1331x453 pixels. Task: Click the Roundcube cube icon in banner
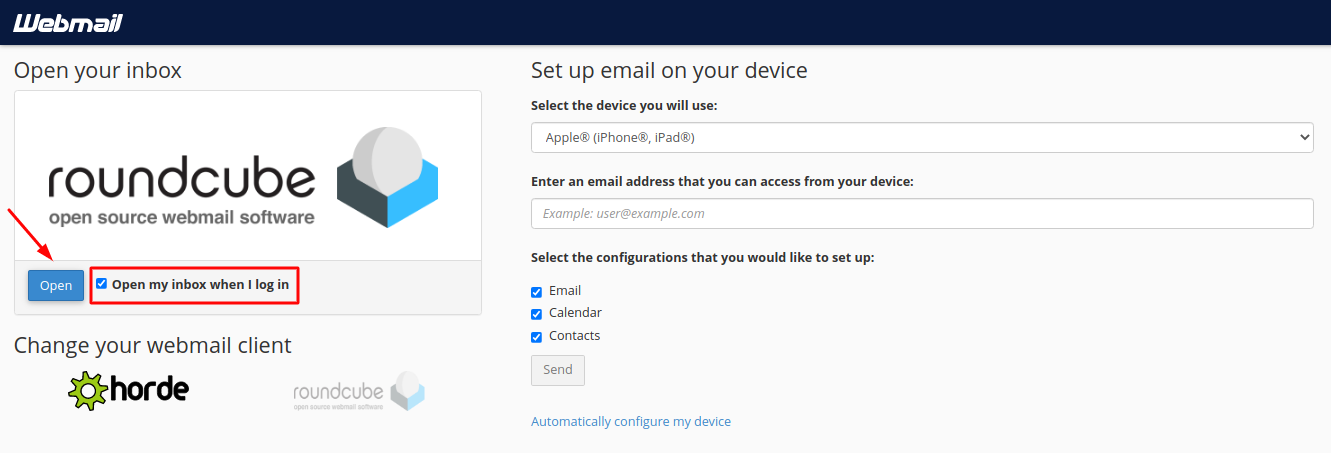[x=387, y=177]
